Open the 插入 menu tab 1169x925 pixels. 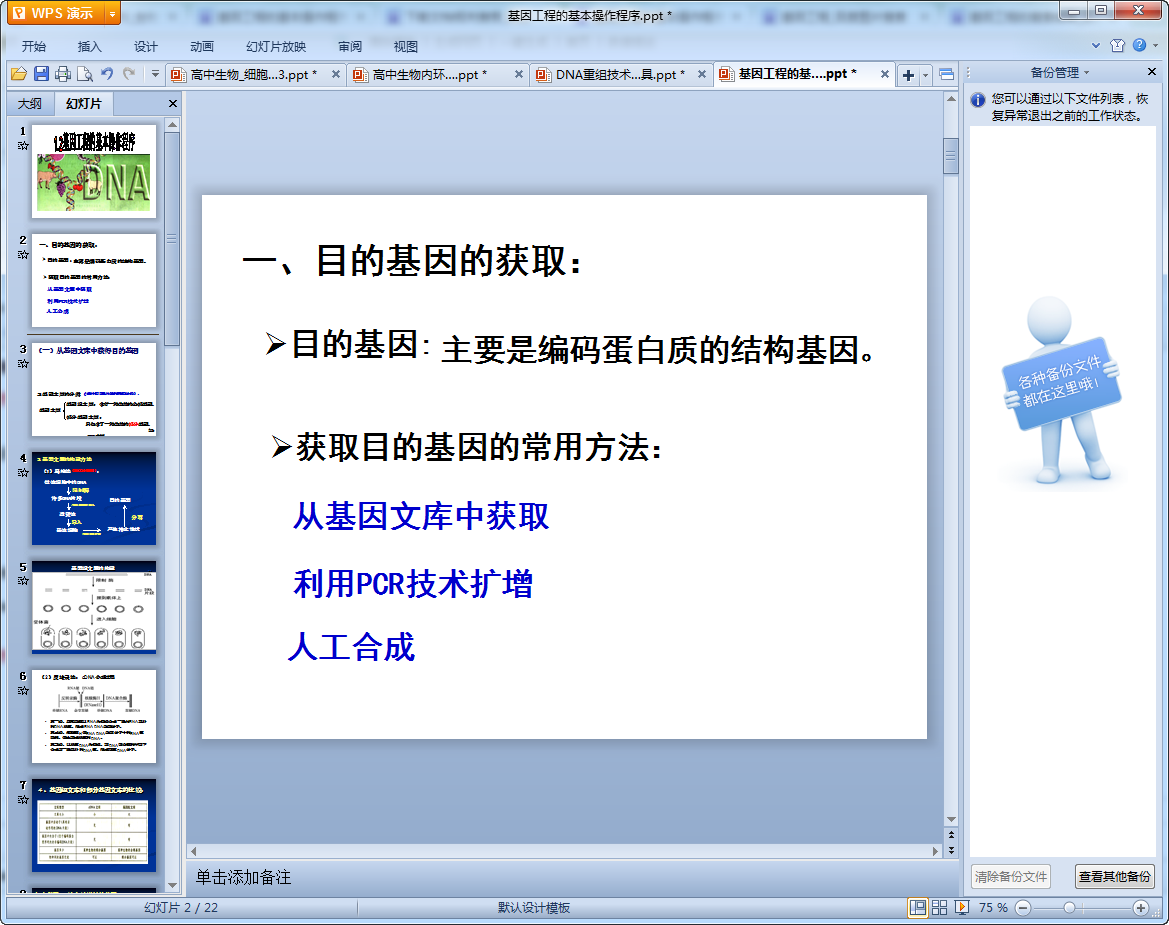(89, 46)
